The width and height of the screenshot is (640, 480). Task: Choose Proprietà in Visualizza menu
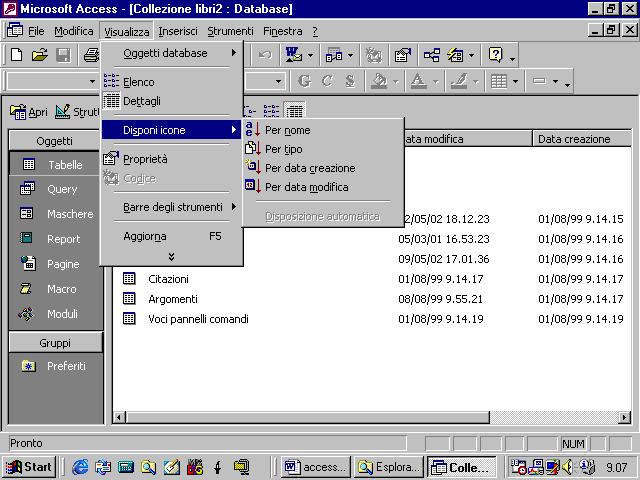click(x=171, y=159)
